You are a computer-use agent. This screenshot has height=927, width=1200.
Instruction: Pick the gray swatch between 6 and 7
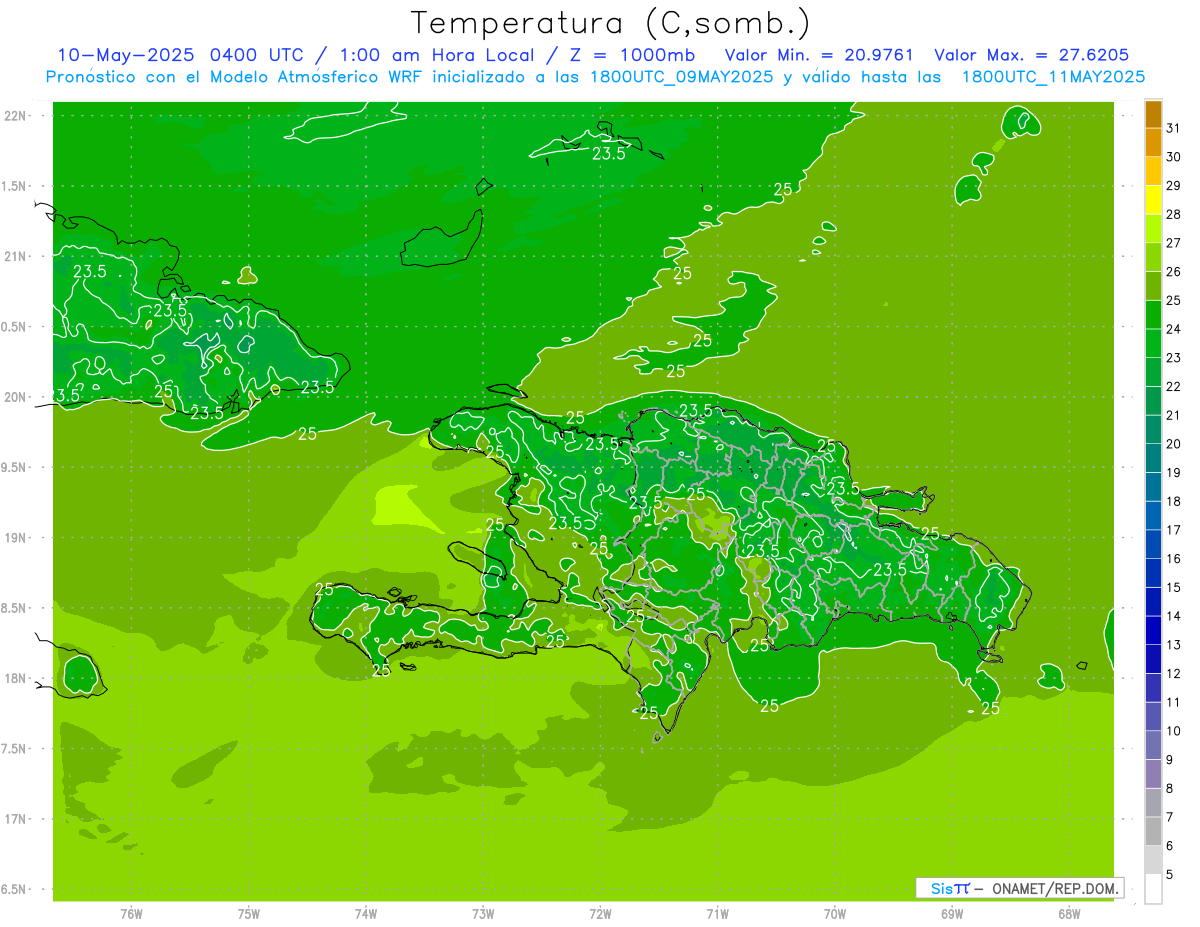(1153, 831)
